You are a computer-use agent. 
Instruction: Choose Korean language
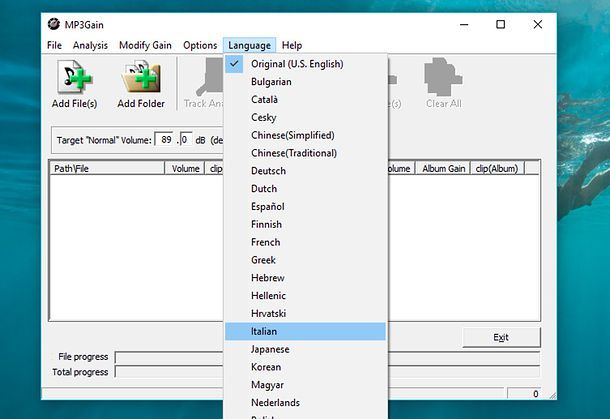(x=305, y=367)
